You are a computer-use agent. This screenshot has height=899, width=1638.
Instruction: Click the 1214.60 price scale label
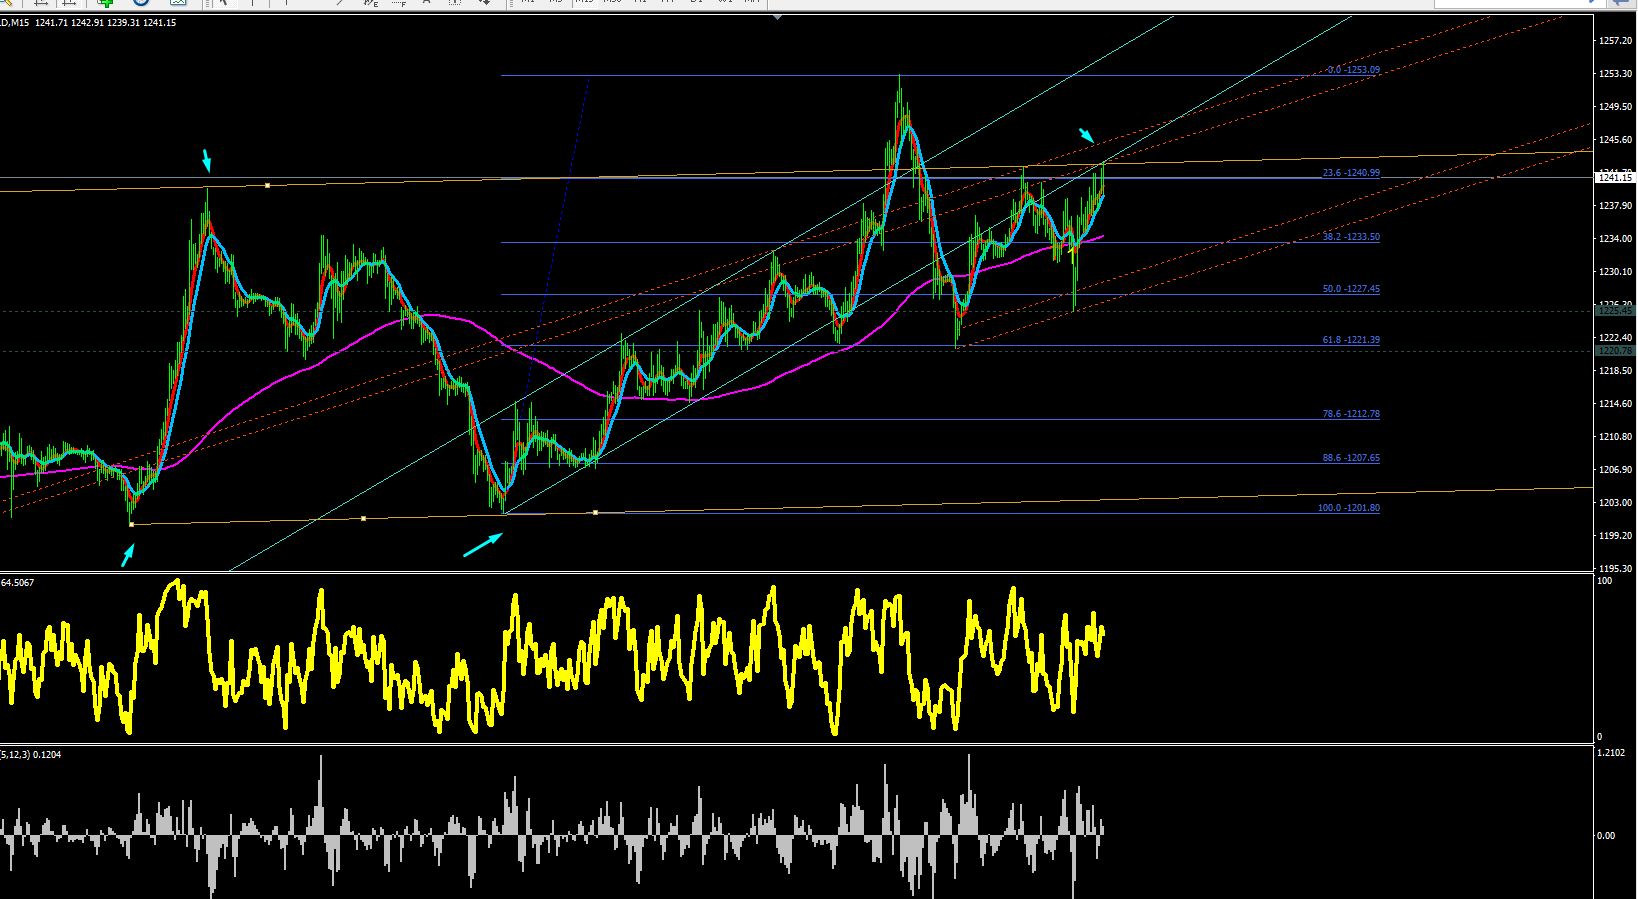click(1616, 404)
